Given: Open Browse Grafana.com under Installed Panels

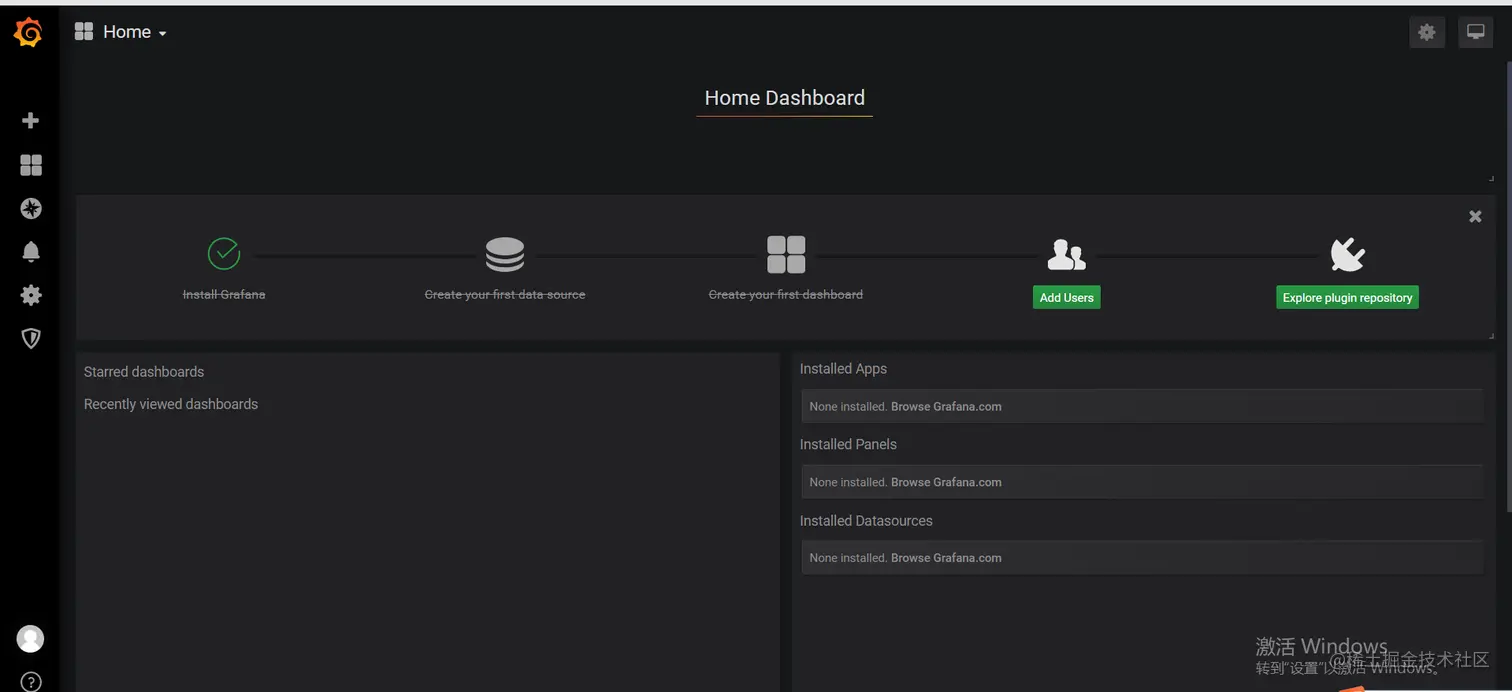Looking at the screenshot, I should pos(946,482).
